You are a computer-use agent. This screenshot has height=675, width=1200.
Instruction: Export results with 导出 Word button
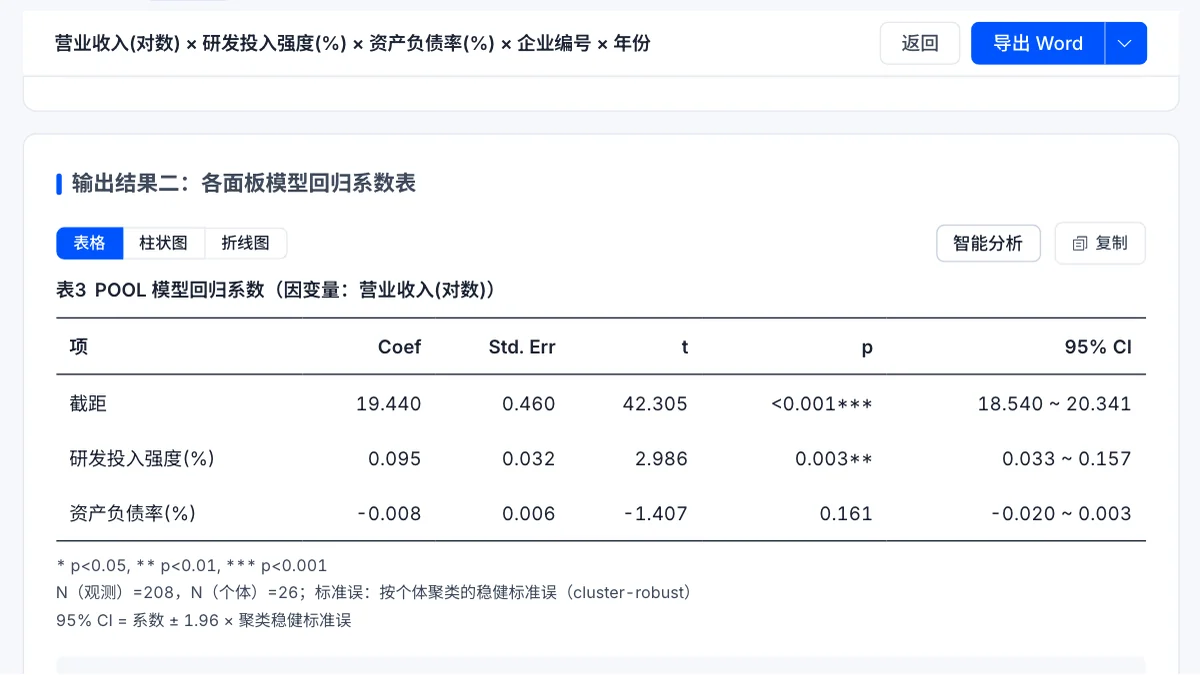tap(1038, 43)
